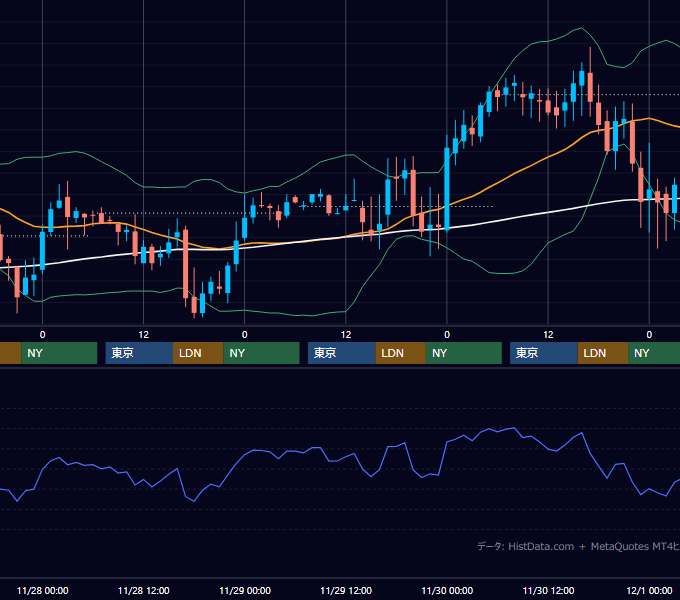Select the 東京 session block on 11/29
This screenshot has width=680, height=600.
pyautogui.click(x=342, y=353)
